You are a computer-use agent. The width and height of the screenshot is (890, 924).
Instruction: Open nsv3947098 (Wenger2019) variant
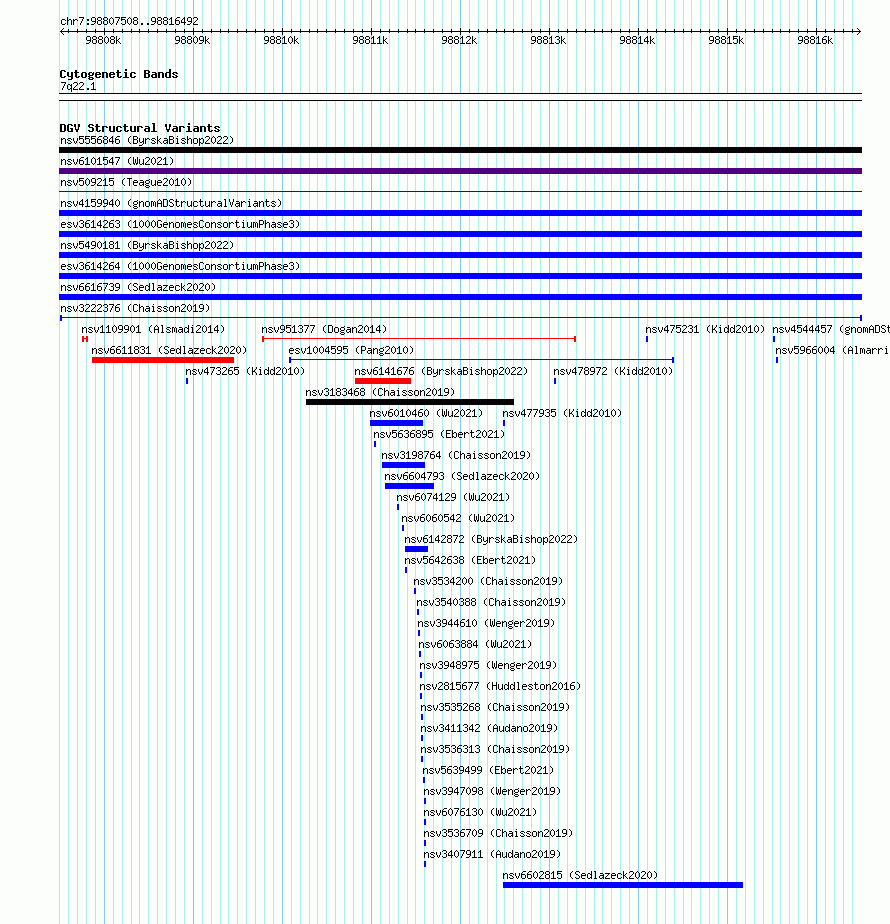tap(492, 791)
